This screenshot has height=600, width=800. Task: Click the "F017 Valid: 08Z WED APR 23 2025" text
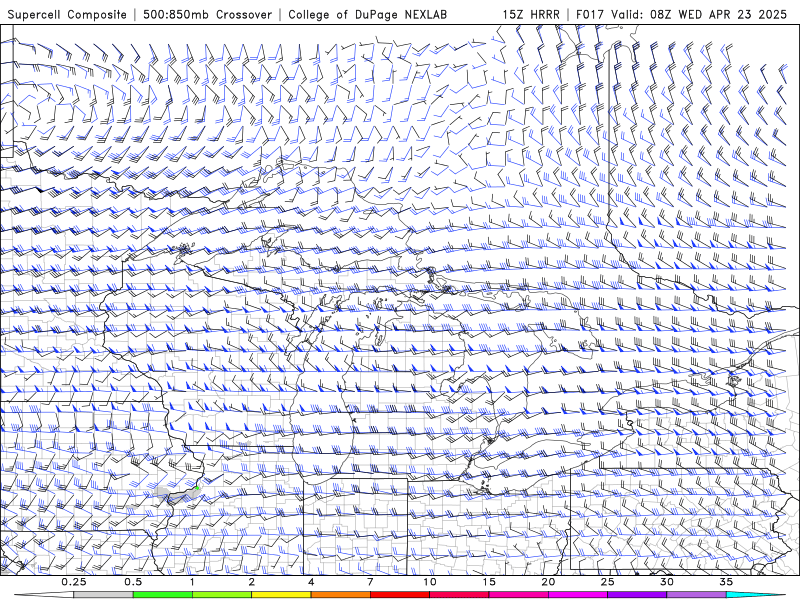681,14
